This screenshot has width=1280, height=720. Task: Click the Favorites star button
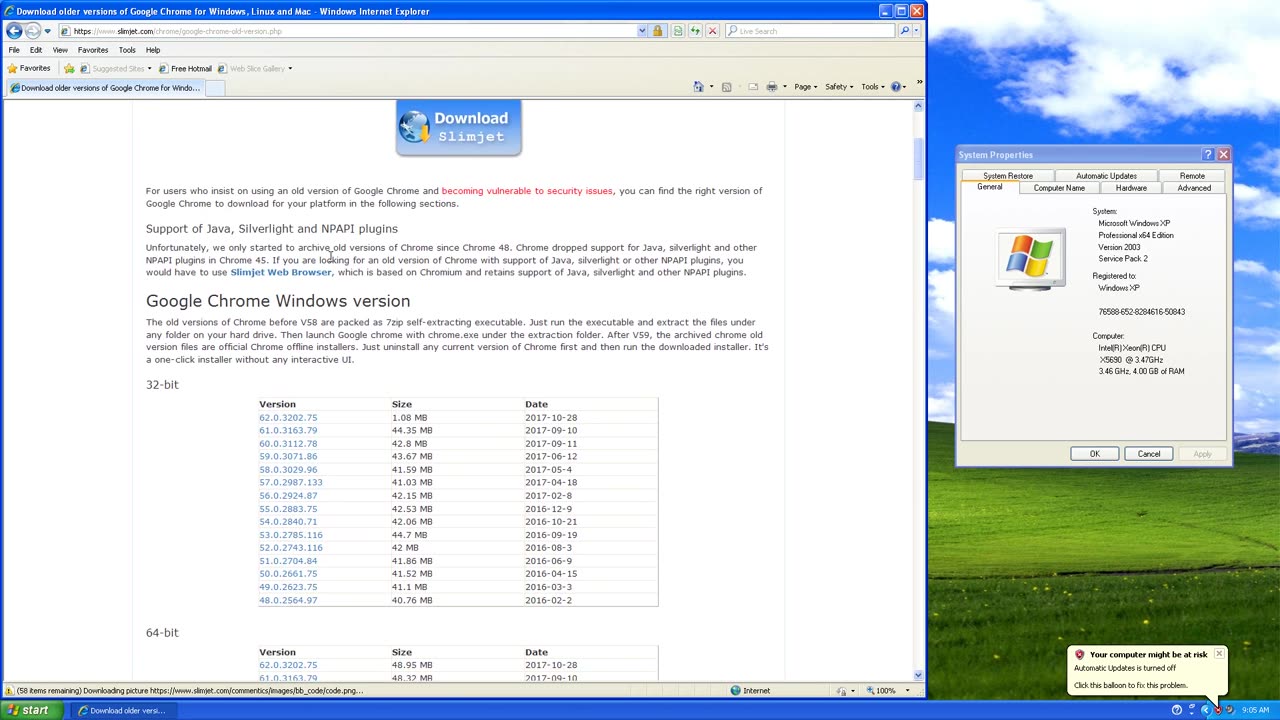coord(29,69)
